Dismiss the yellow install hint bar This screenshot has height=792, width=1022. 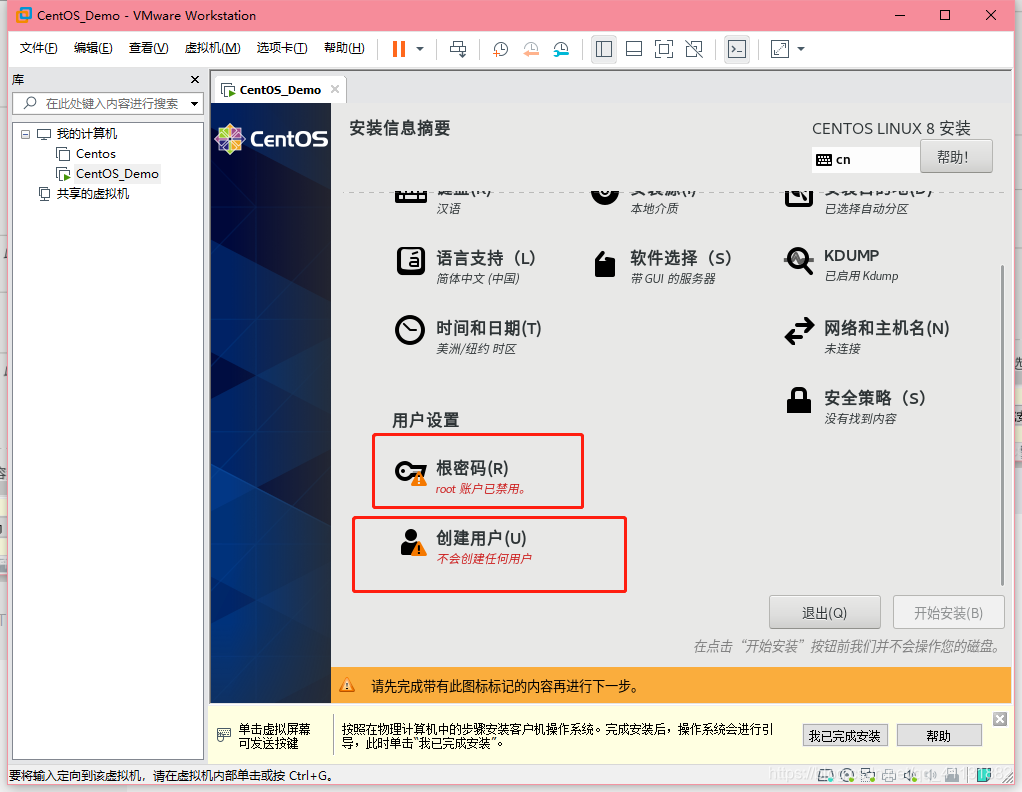(x=1000, y=719)
